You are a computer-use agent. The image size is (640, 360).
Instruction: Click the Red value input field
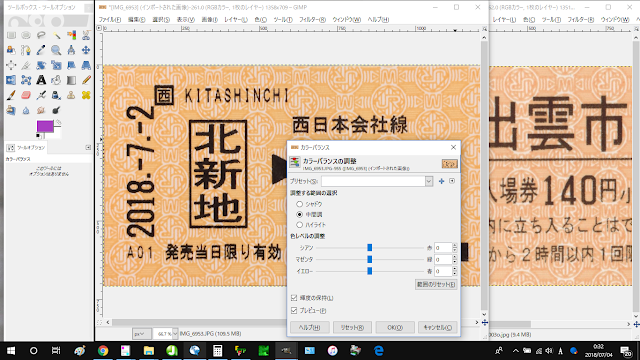point(443,248)
